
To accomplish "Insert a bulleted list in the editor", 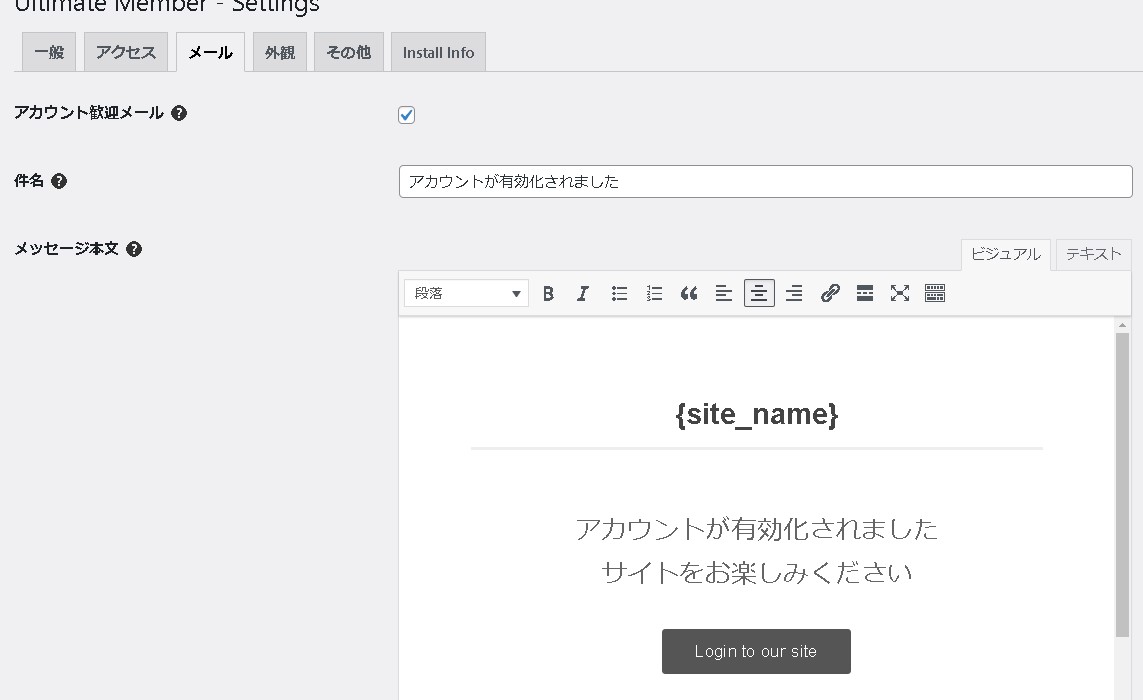I will tap(619, 293).
